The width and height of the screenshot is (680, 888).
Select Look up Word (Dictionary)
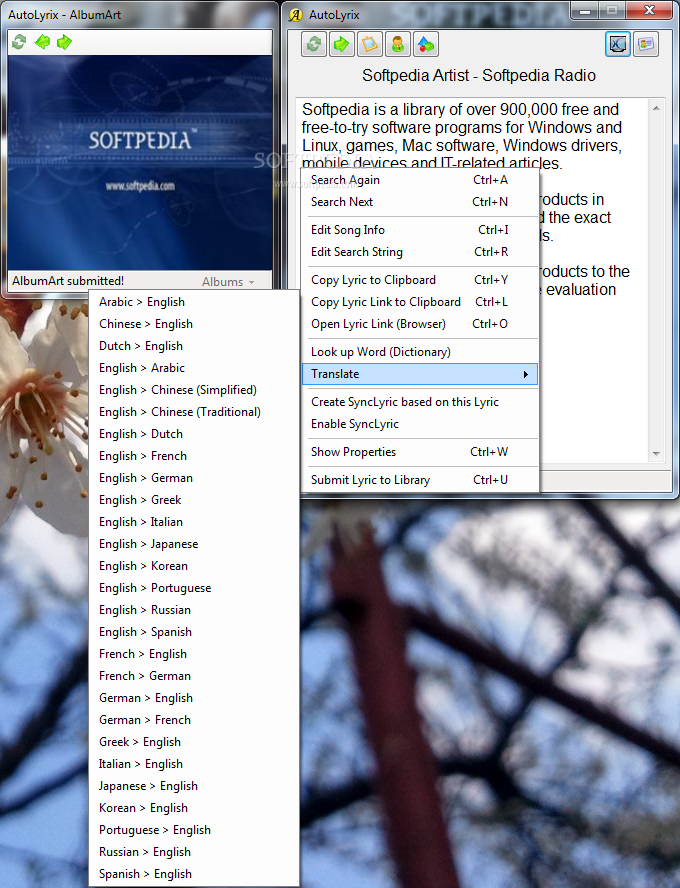click(x=420, y=352)
